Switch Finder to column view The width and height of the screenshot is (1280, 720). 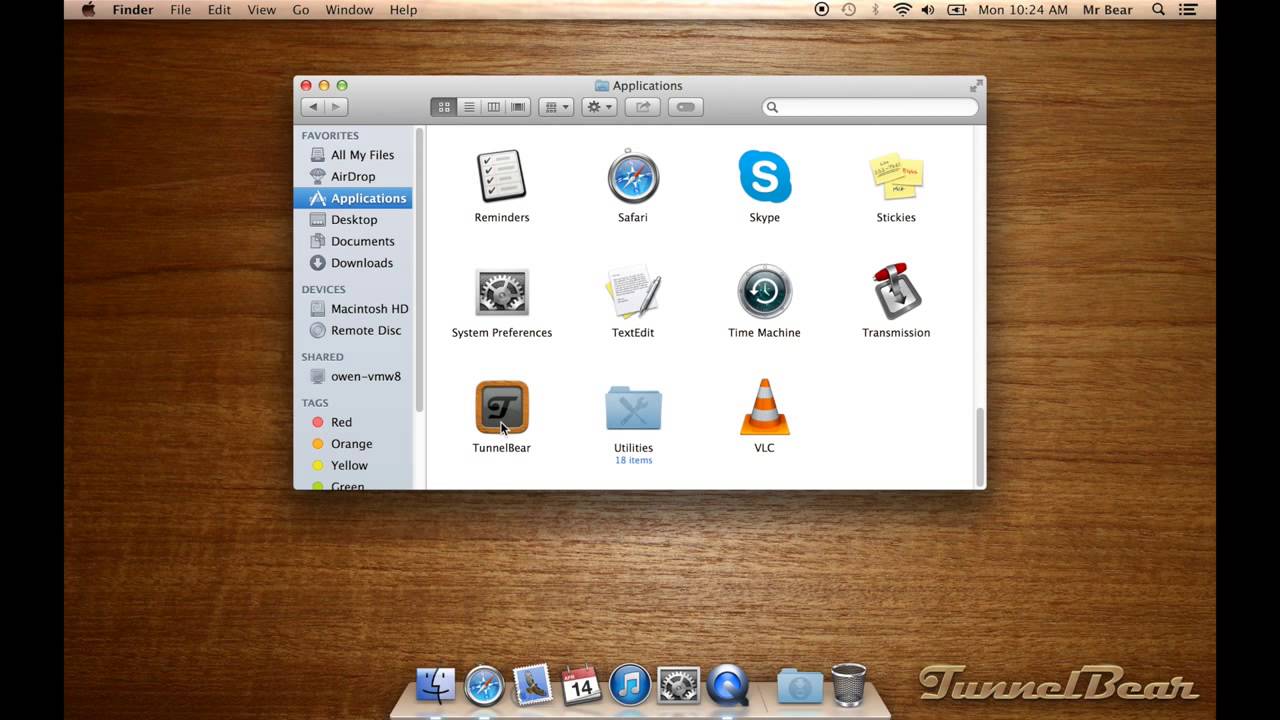pos(493,107)
